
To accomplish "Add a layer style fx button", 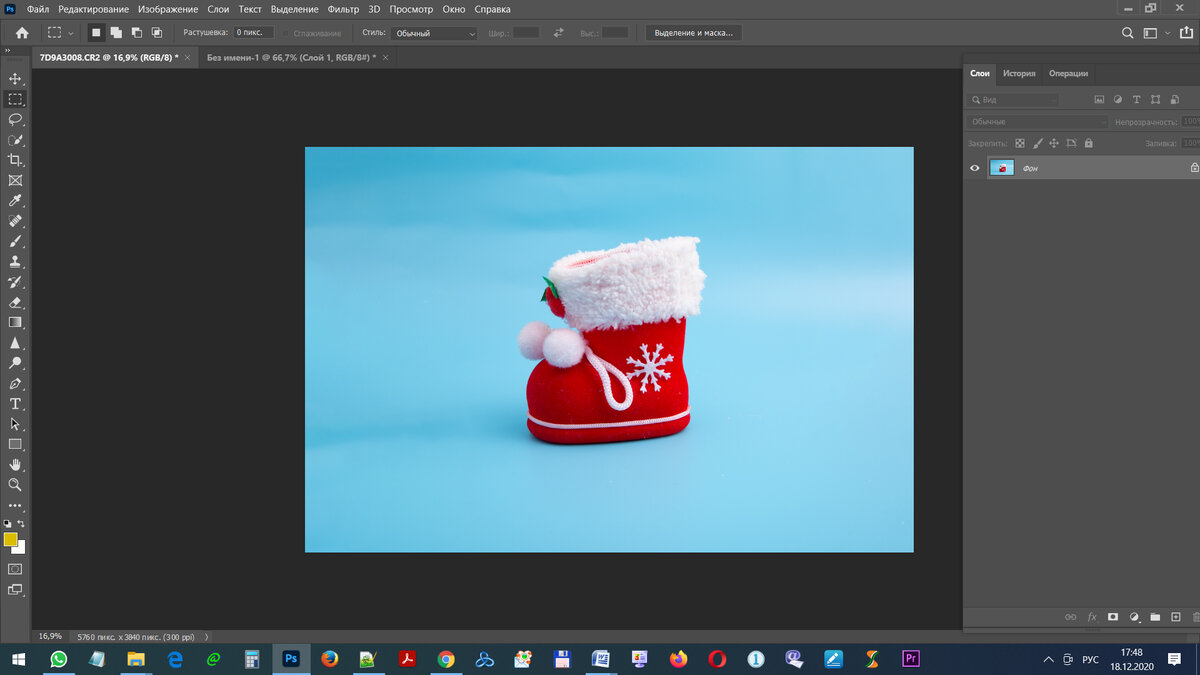I will click(1092, 617).
